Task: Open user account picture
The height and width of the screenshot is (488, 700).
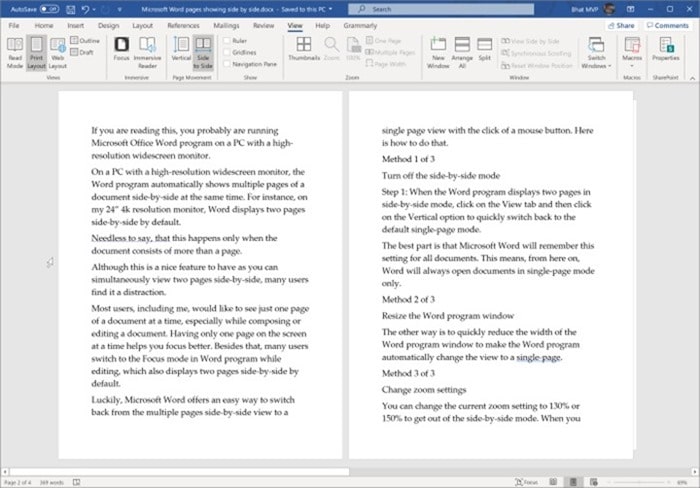Action: coord(609,9)
